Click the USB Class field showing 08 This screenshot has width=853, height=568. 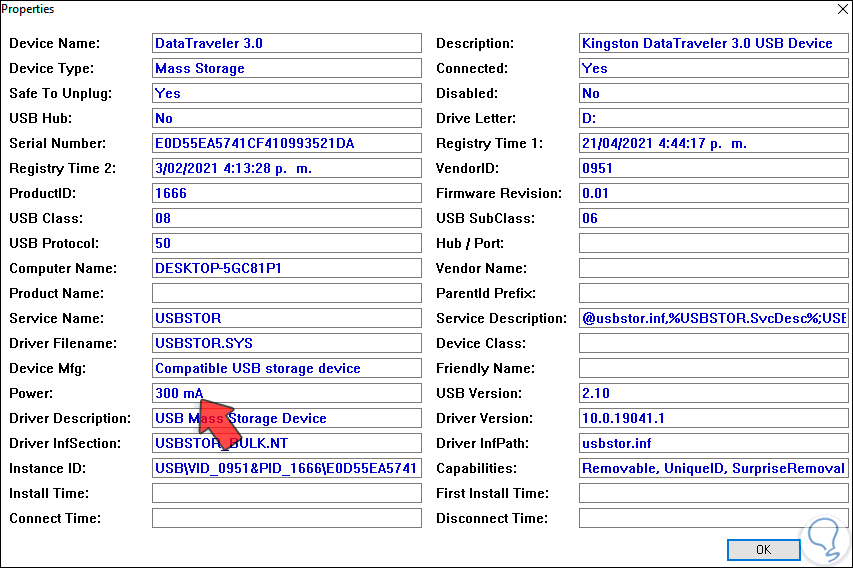click(x=287, y=218)
